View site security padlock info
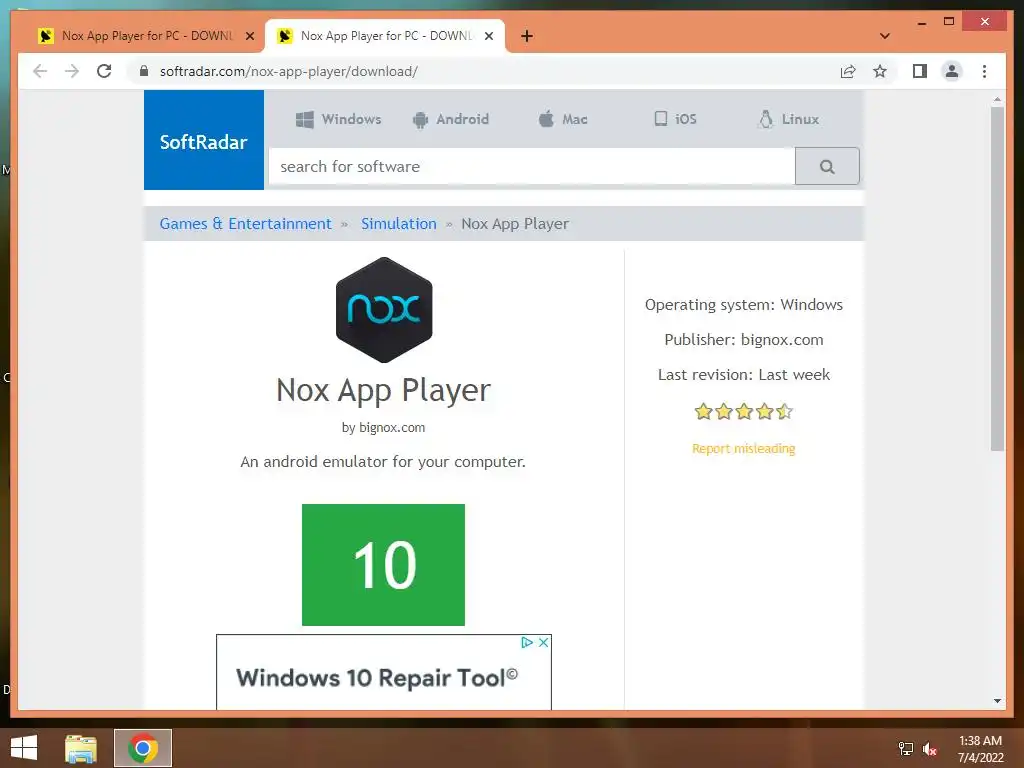Viewport: 1024px width, 768px height. click(x=144, y=71)
